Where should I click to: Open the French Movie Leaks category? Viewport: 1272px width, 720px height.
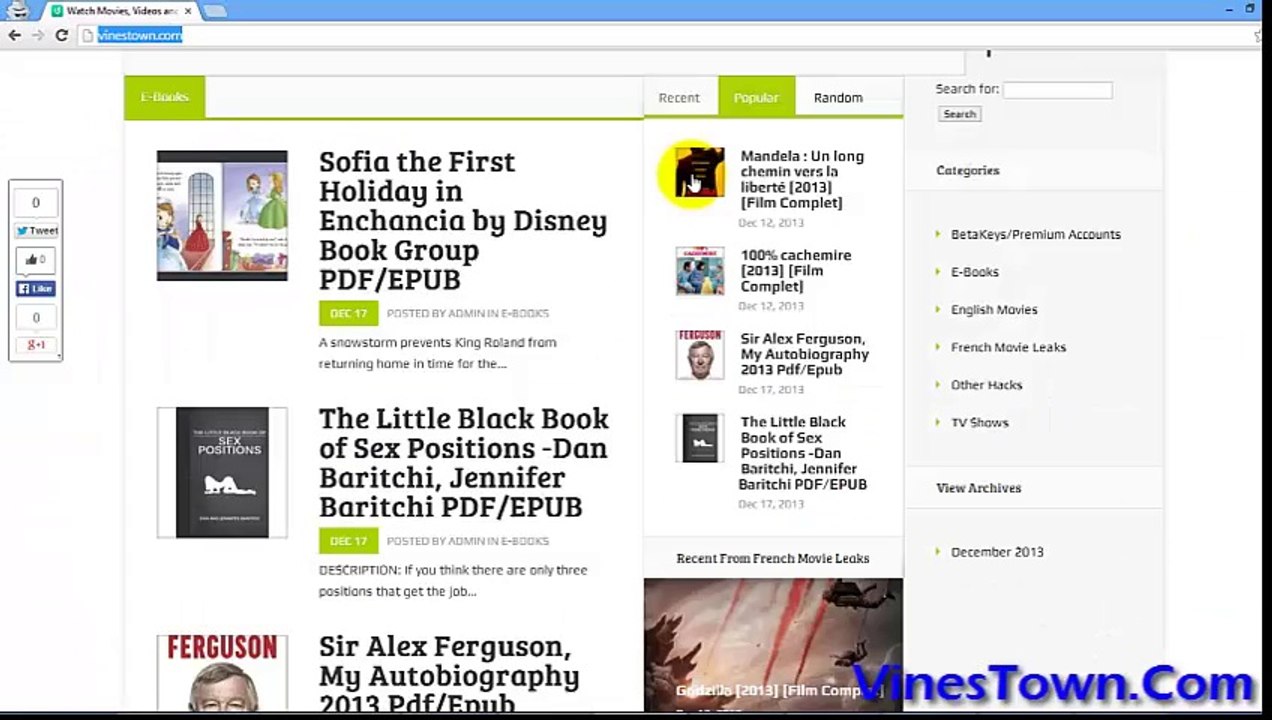[1008, 347]
